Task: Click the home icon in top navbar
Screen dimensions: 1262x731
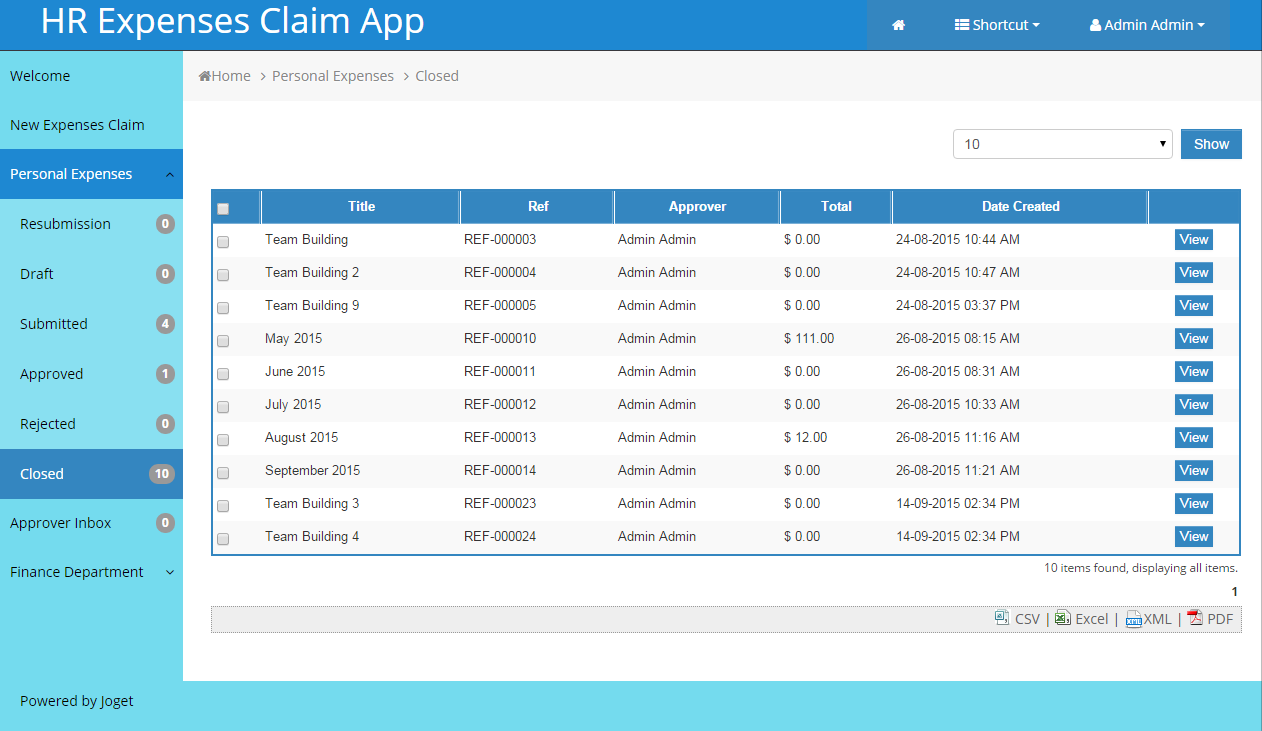Action: tap(898, 25)
